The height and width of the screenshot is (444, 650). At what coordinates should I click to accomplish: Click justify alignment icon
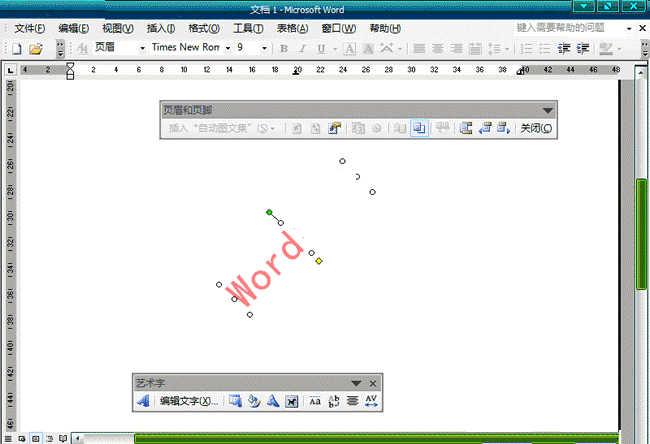tap(419, 49)
